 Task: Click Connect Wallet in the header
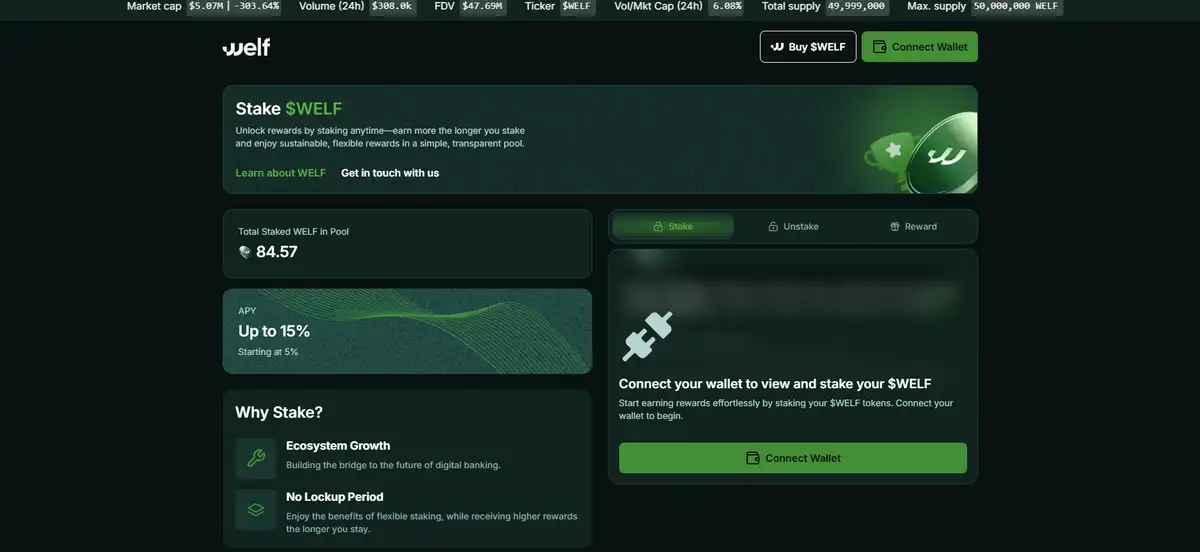(x=920, y=47)
